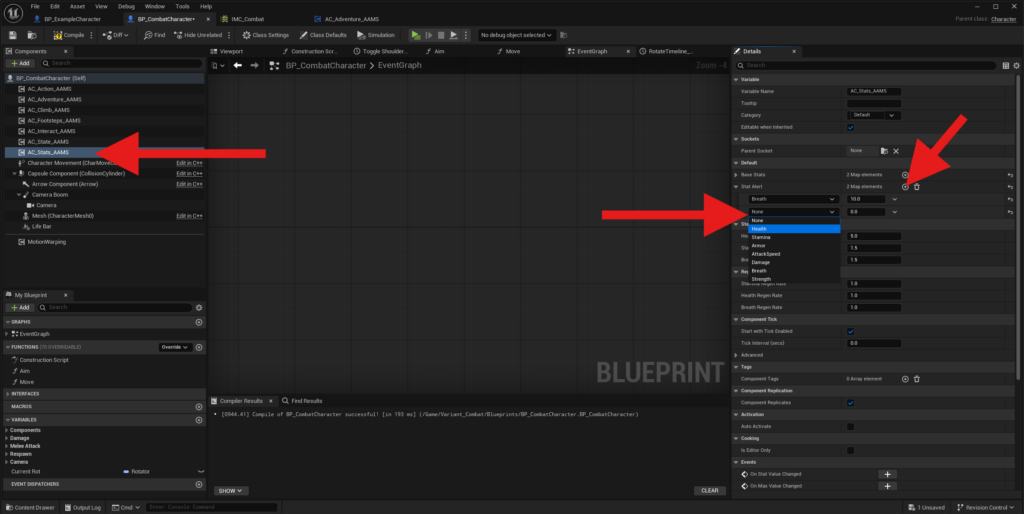This screenshot has height=514, width=1024.
Task: Clear the Parent Socket with X icon
Action: (896, 151)
